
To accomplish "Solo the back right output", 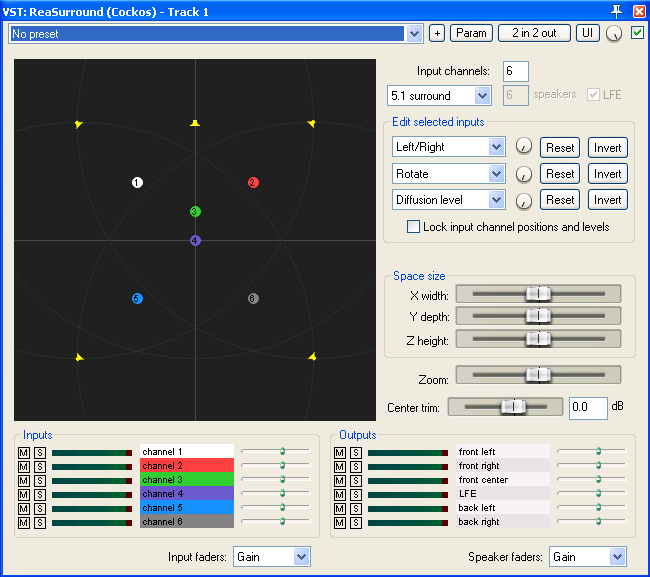I will pos(356,523).
